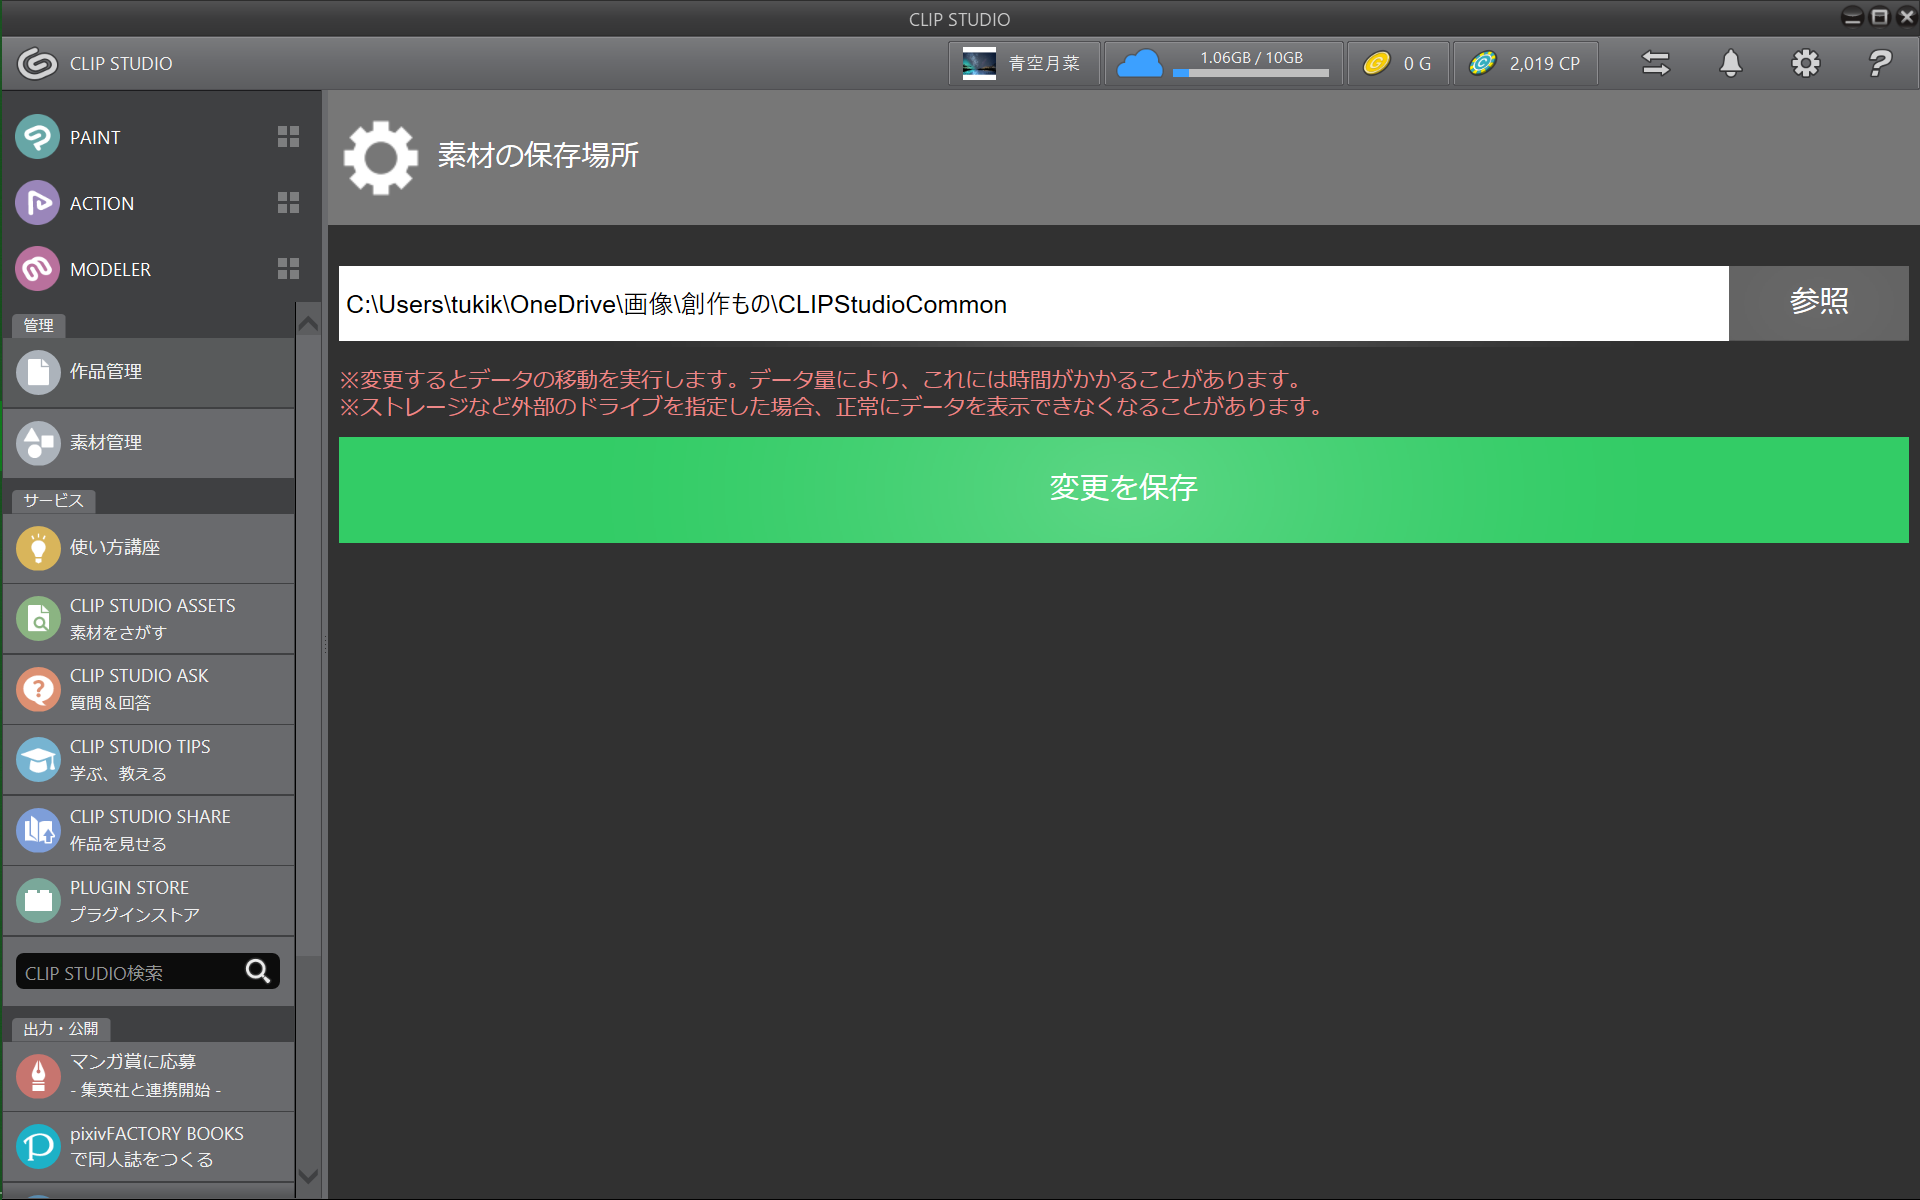This screenshot has width=1920, height=1200.
Task: Click the search magnifier in CLIP STUDIO検索
Action: pyautogui.click(x=258, y=971)
